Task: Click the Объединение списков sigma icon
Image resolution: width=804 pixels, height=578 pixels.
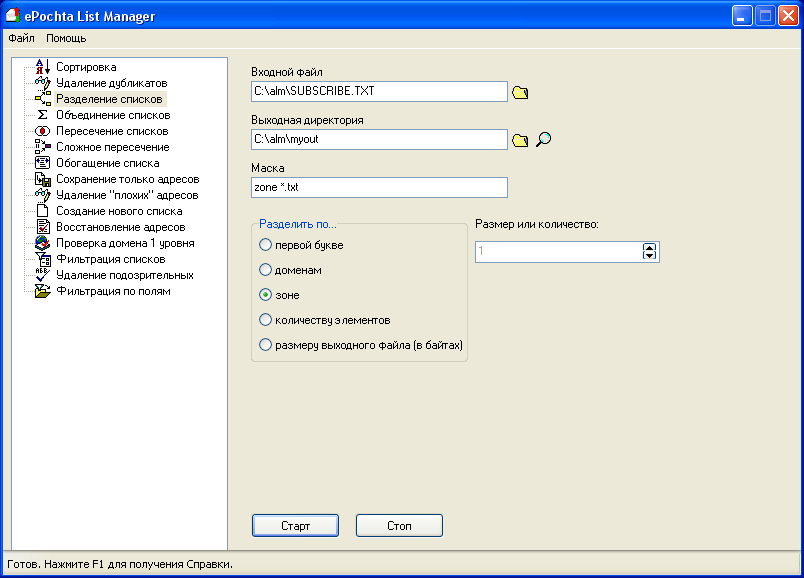Action: (42, 115)
